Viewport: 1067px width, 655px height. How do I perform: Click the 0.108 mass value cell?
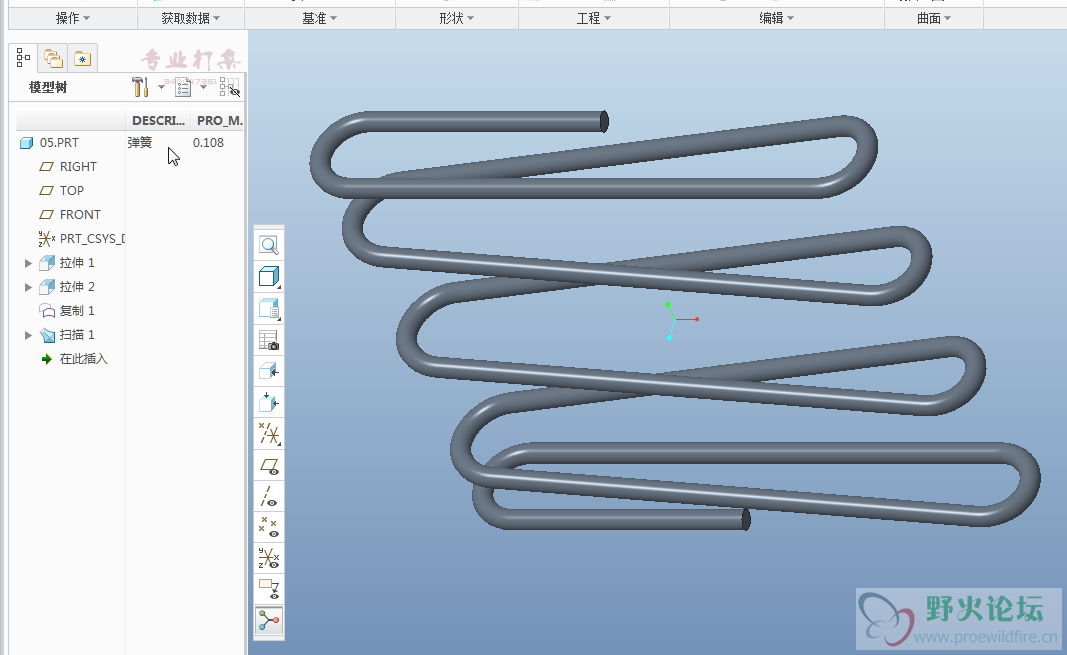pyautogui.click(x=208, y=143)
